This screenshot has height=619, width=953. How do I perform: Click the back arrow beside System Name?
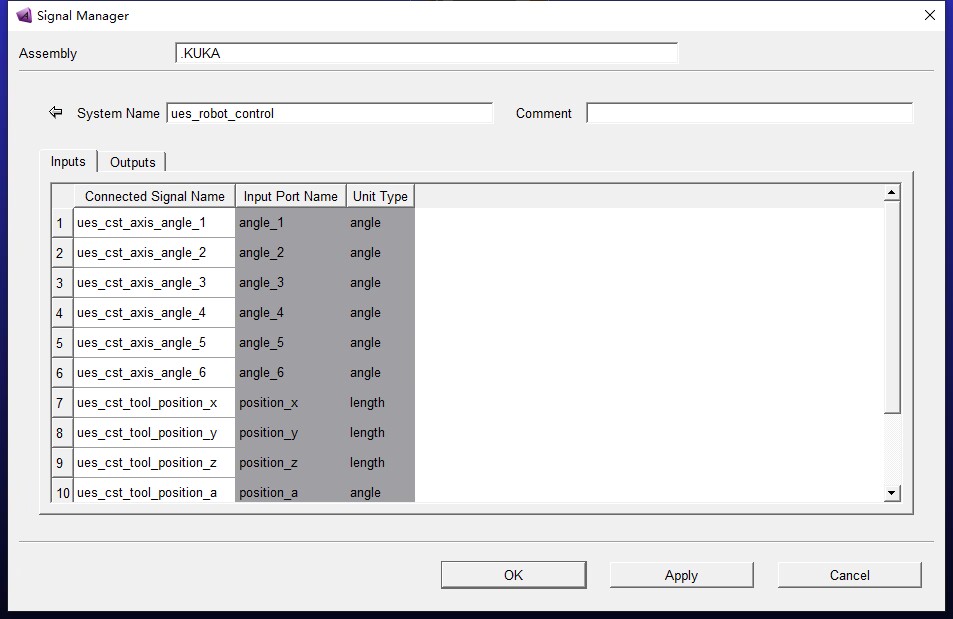56,113
